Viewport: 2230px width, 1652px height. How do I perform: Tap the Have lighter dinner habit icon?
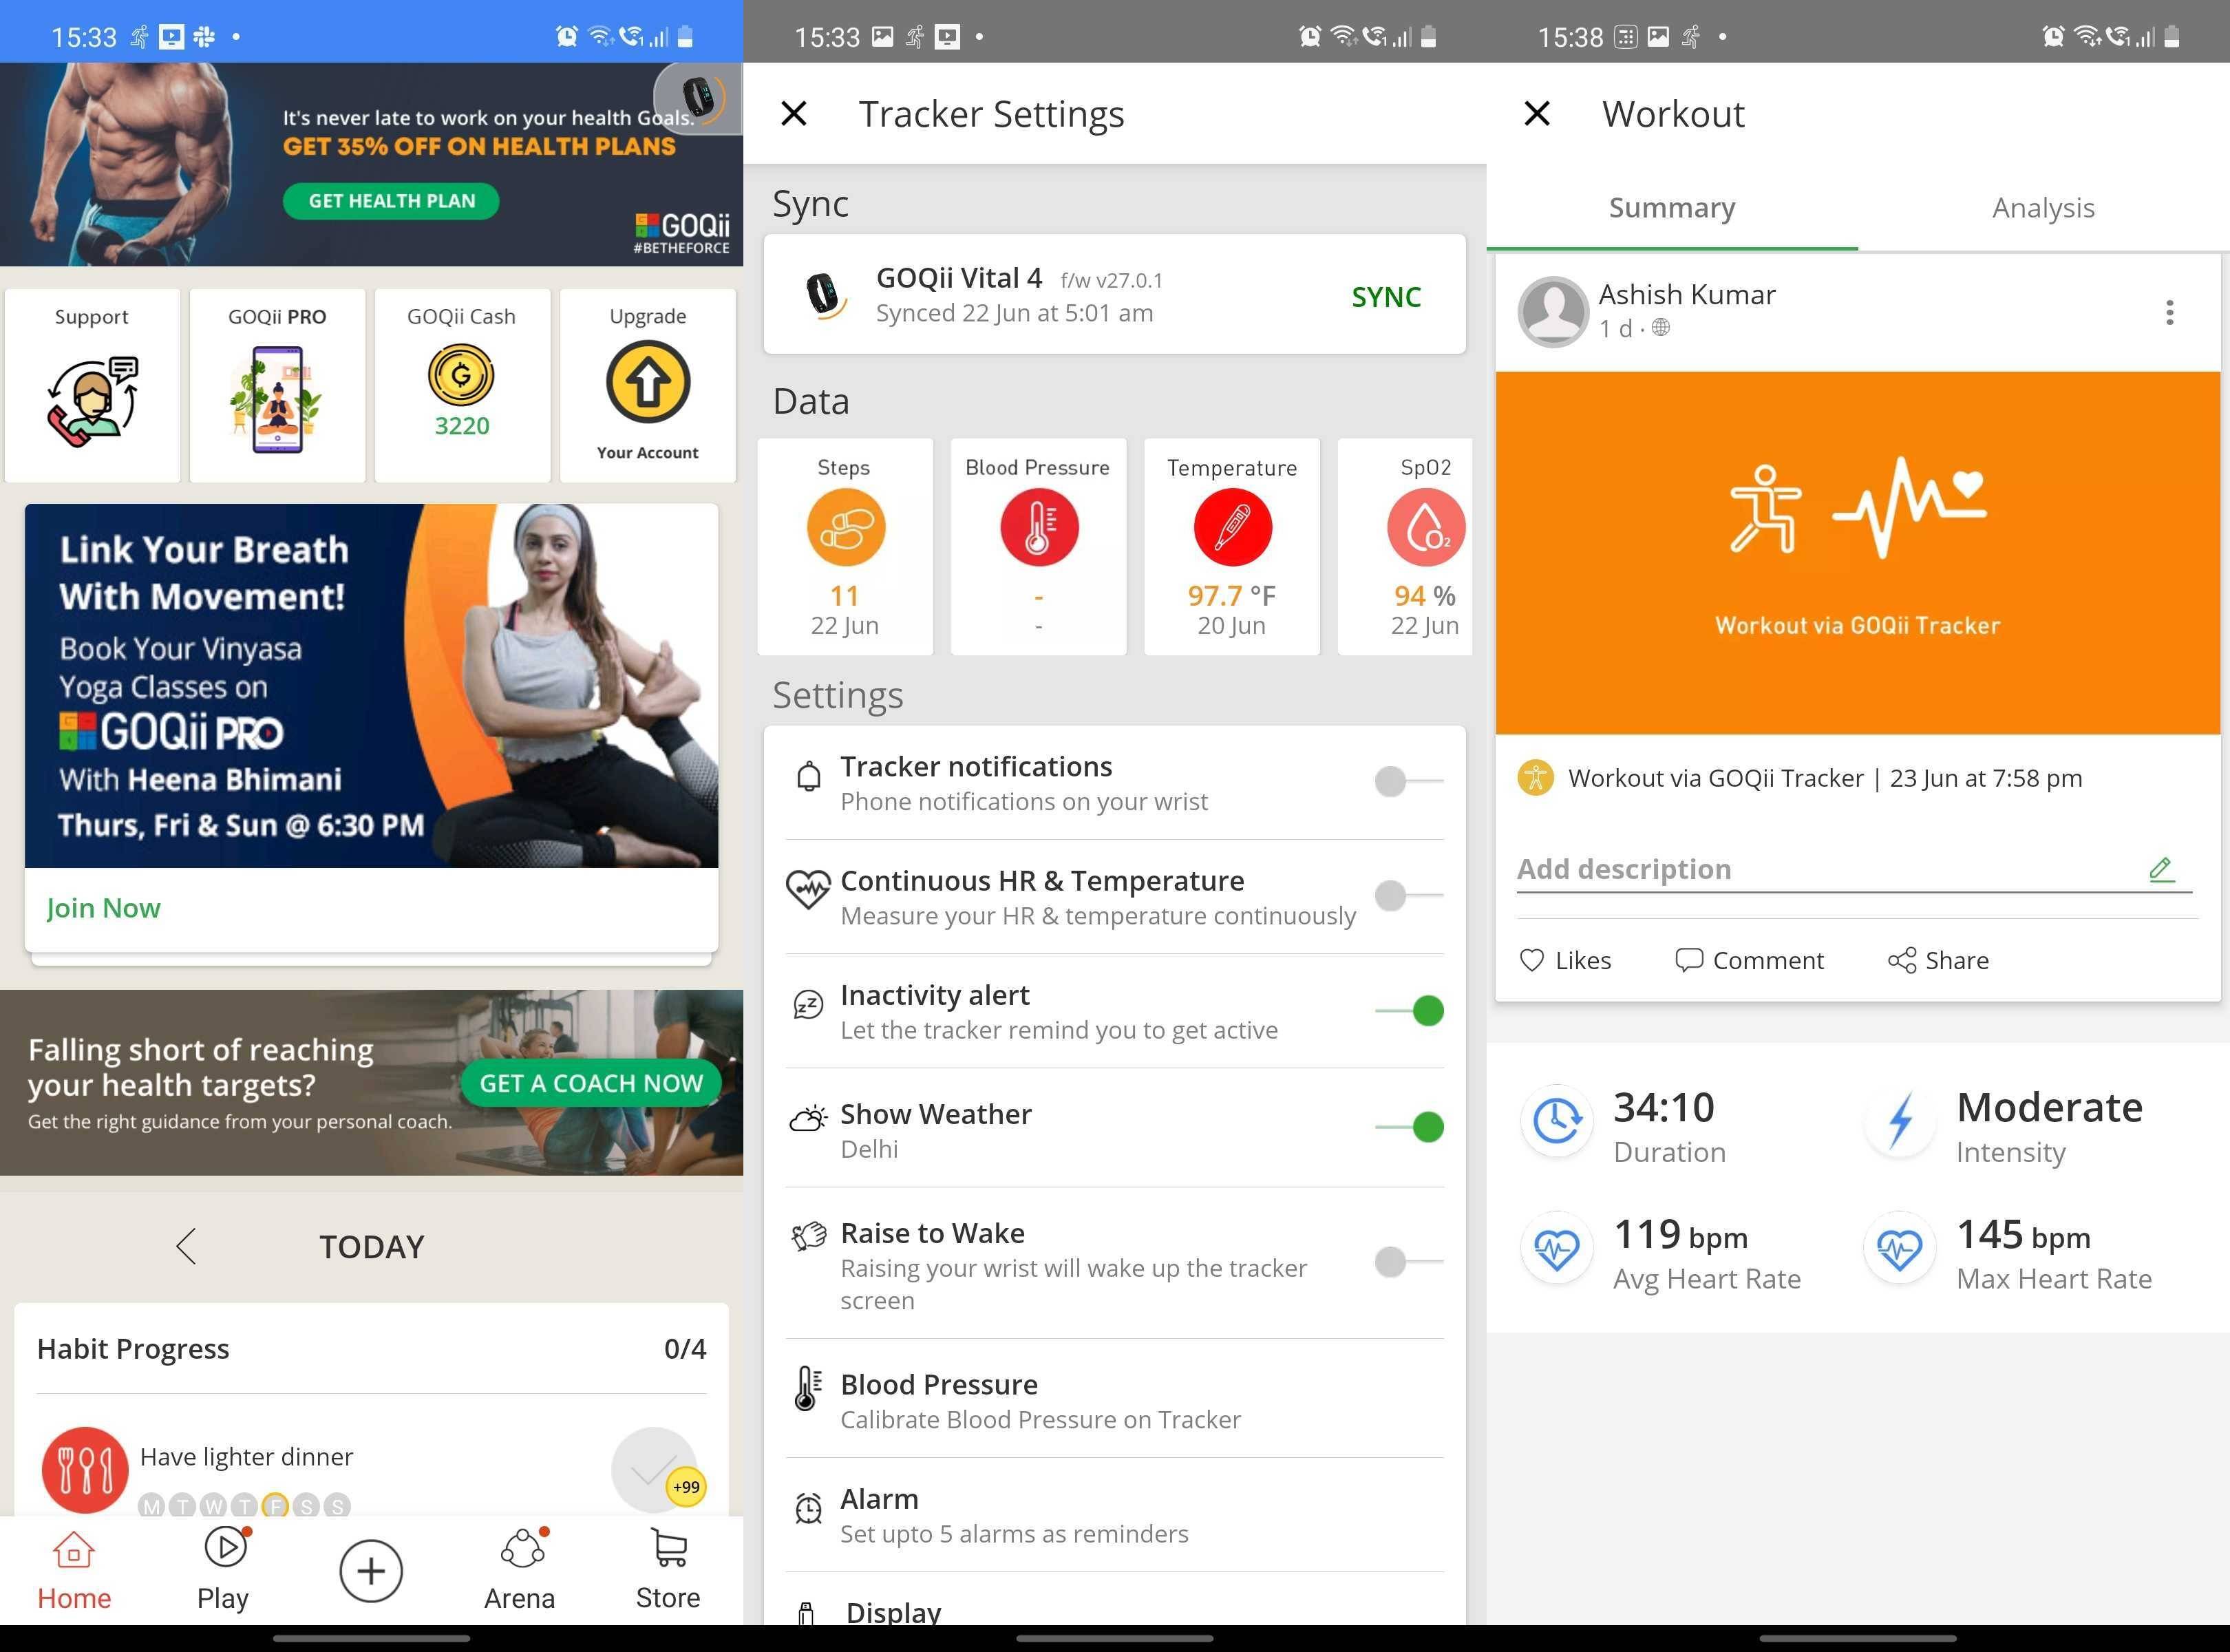[85, 1470]
